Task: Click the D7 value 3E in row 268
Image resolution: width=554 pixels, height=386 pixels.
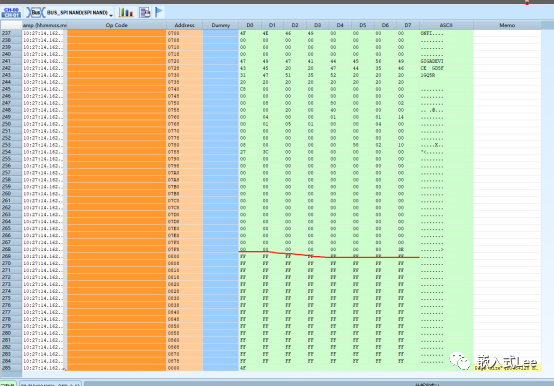Action: [401, 249]
